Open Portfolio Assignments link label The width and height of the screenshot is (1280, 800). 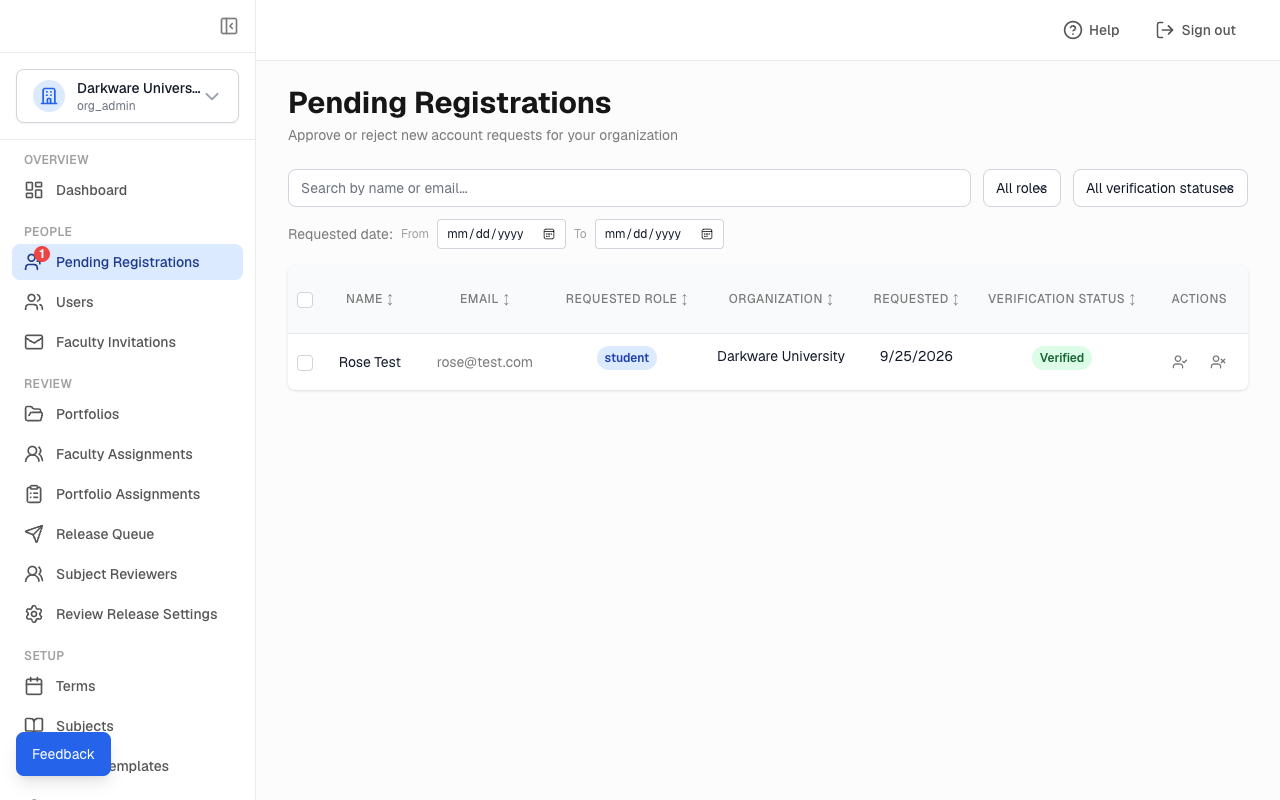pyautogui.click(x=128, y=494)
